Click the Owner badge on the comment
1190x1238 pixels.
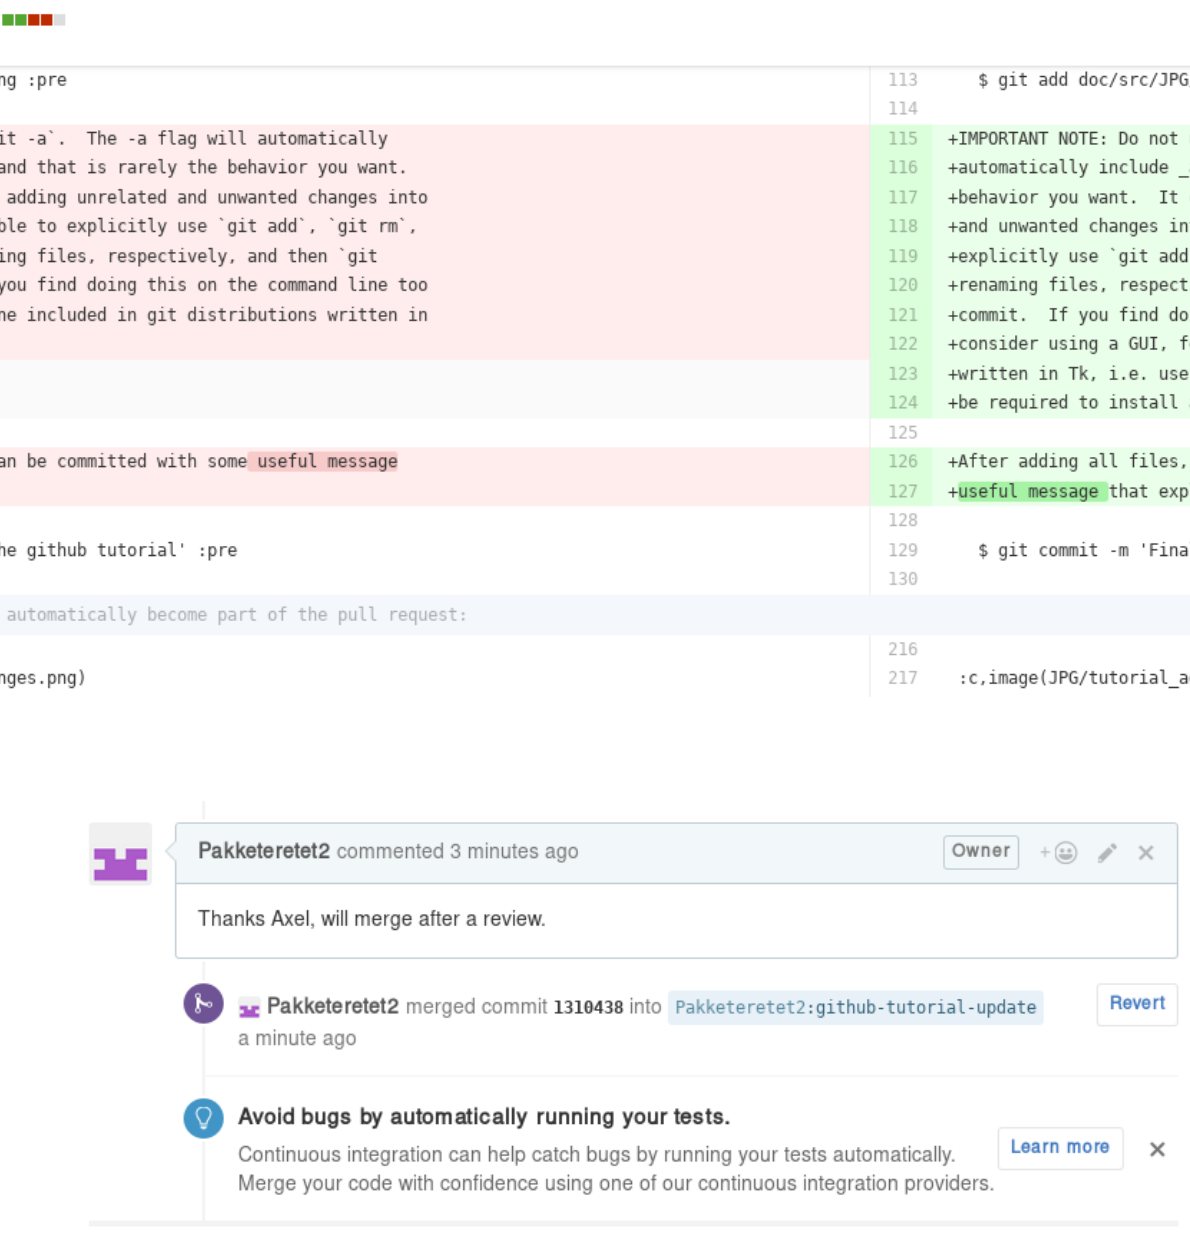[980, 852]
